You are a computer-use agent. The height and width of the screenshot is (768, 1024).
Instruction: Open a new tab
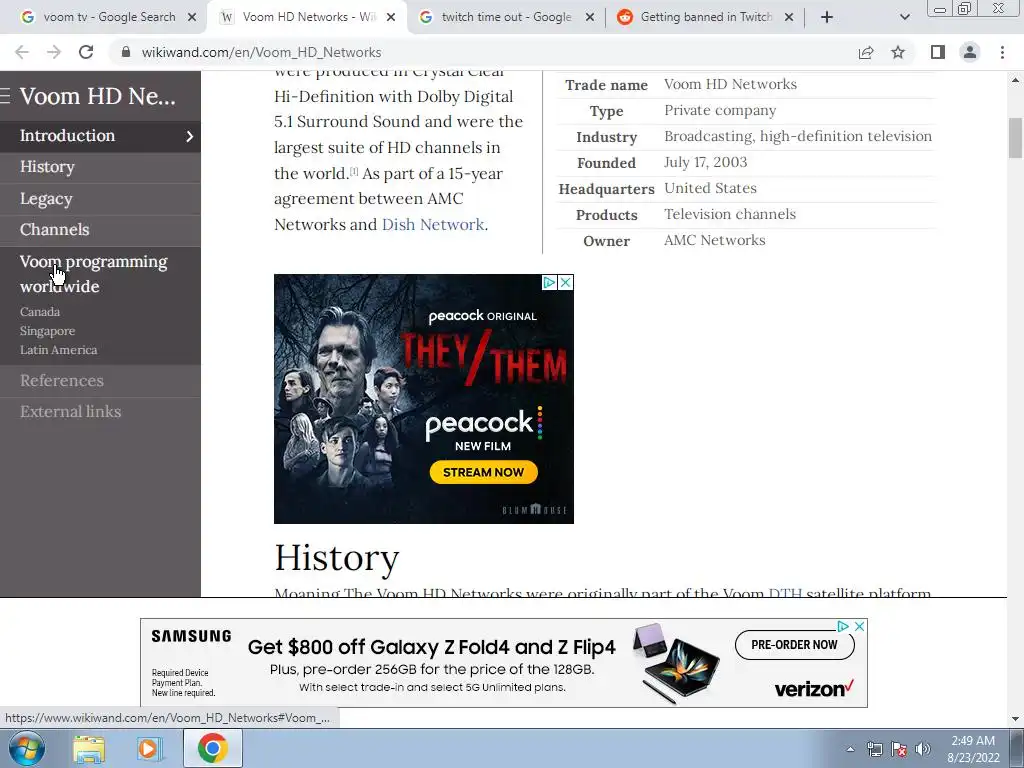click(827, 17)
